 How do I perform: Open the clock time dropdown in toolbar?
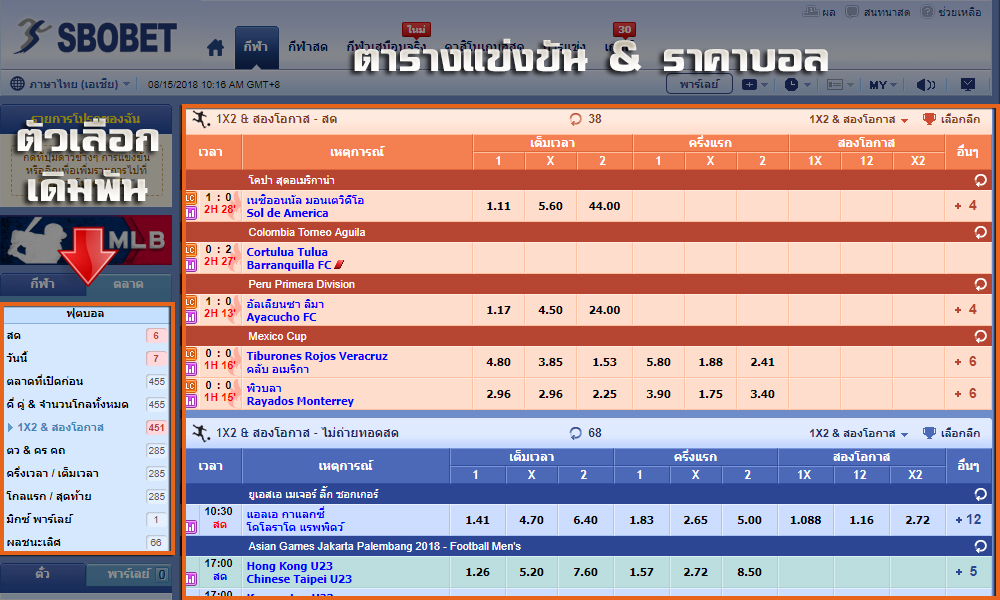pos(797,84)
